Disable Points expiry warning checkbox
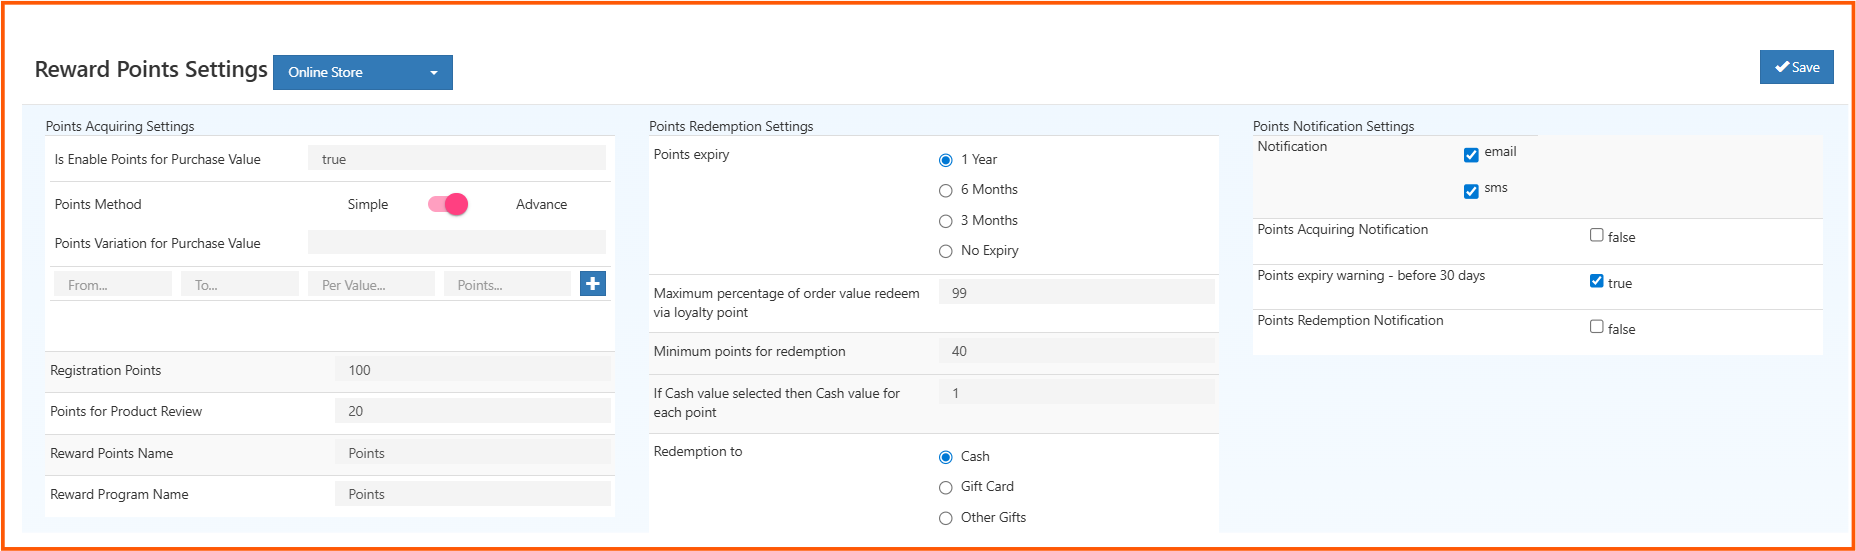 (1597, 281)
